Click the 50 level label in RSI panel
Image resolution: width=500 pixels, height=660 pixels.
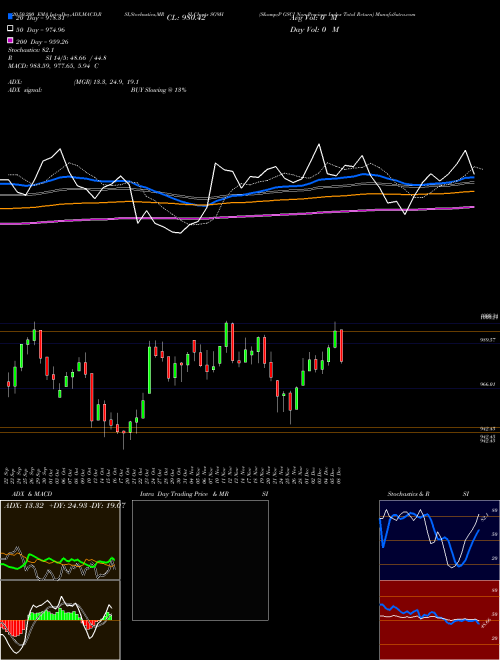[x=495, y=615]
